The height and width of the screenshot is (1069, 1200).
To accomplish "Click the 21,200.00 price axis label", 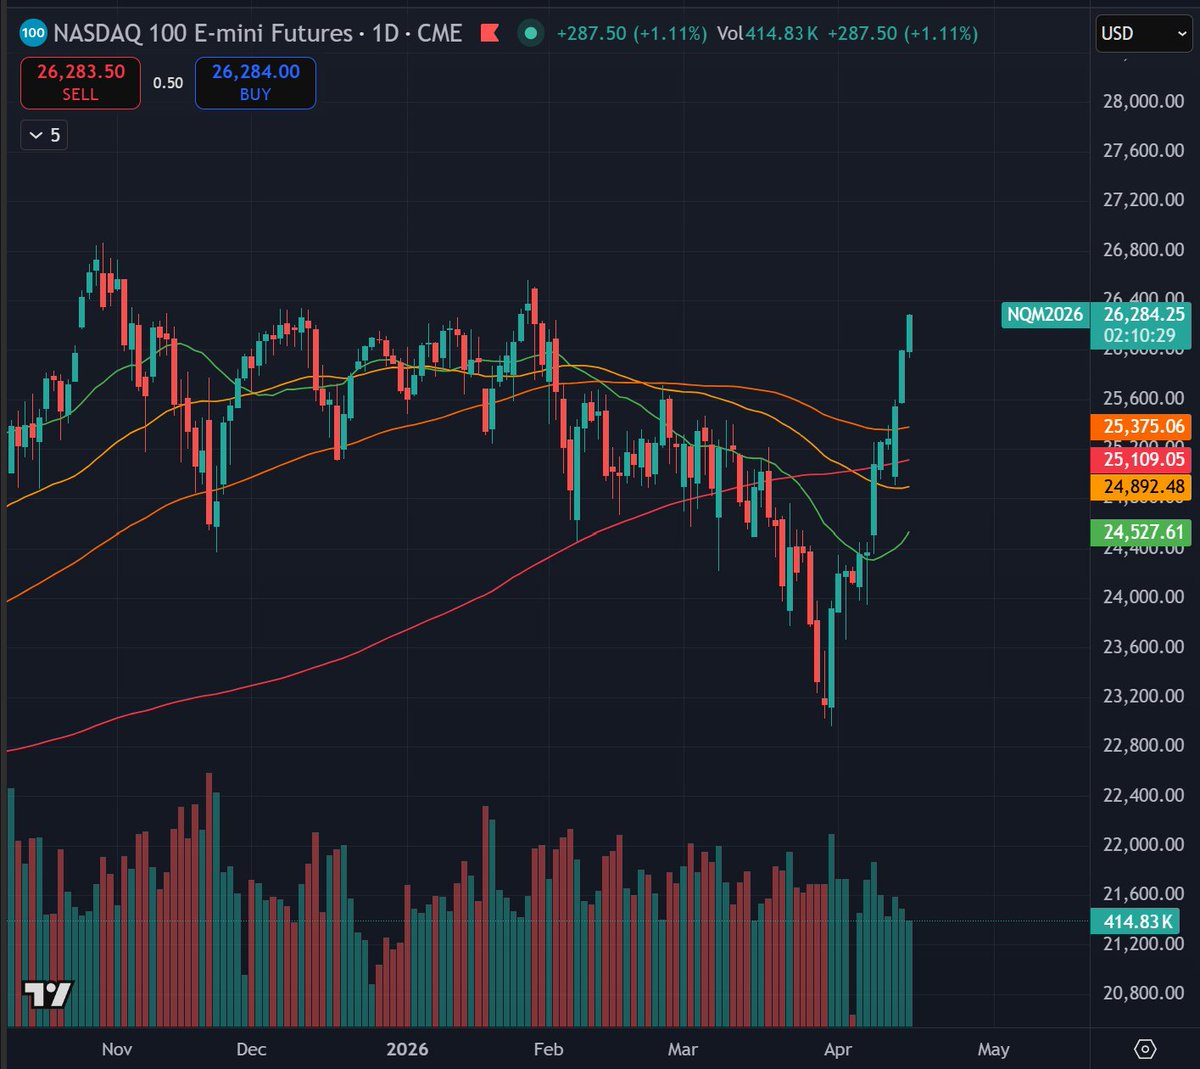I will point(1144,943).
